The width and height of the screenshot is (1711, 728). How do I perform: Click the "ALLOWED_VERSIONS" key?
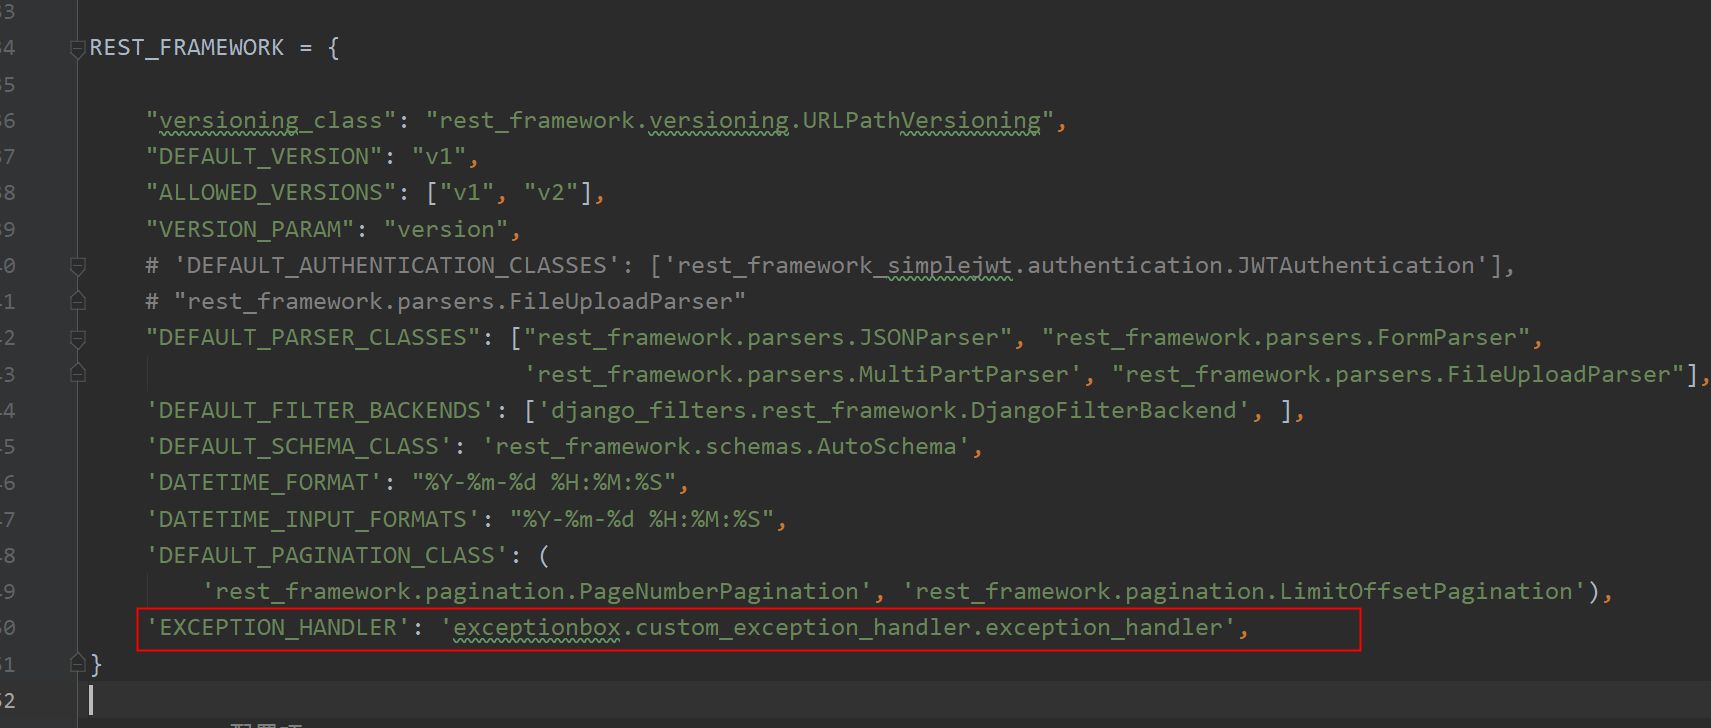coord(270,193)
